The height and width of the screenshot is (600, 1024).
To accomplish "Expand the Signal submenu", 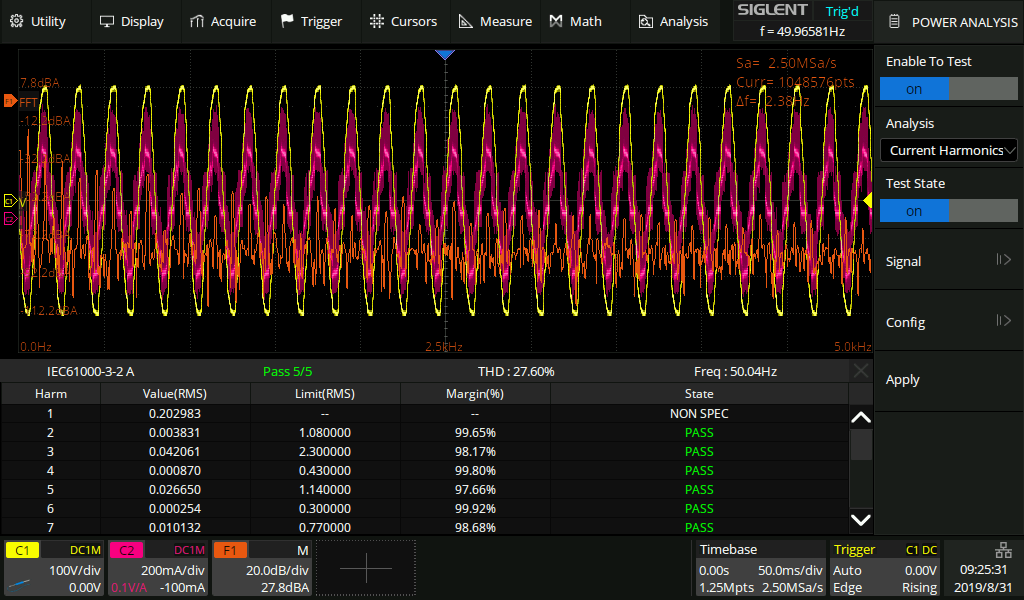I will coord(948,261).
